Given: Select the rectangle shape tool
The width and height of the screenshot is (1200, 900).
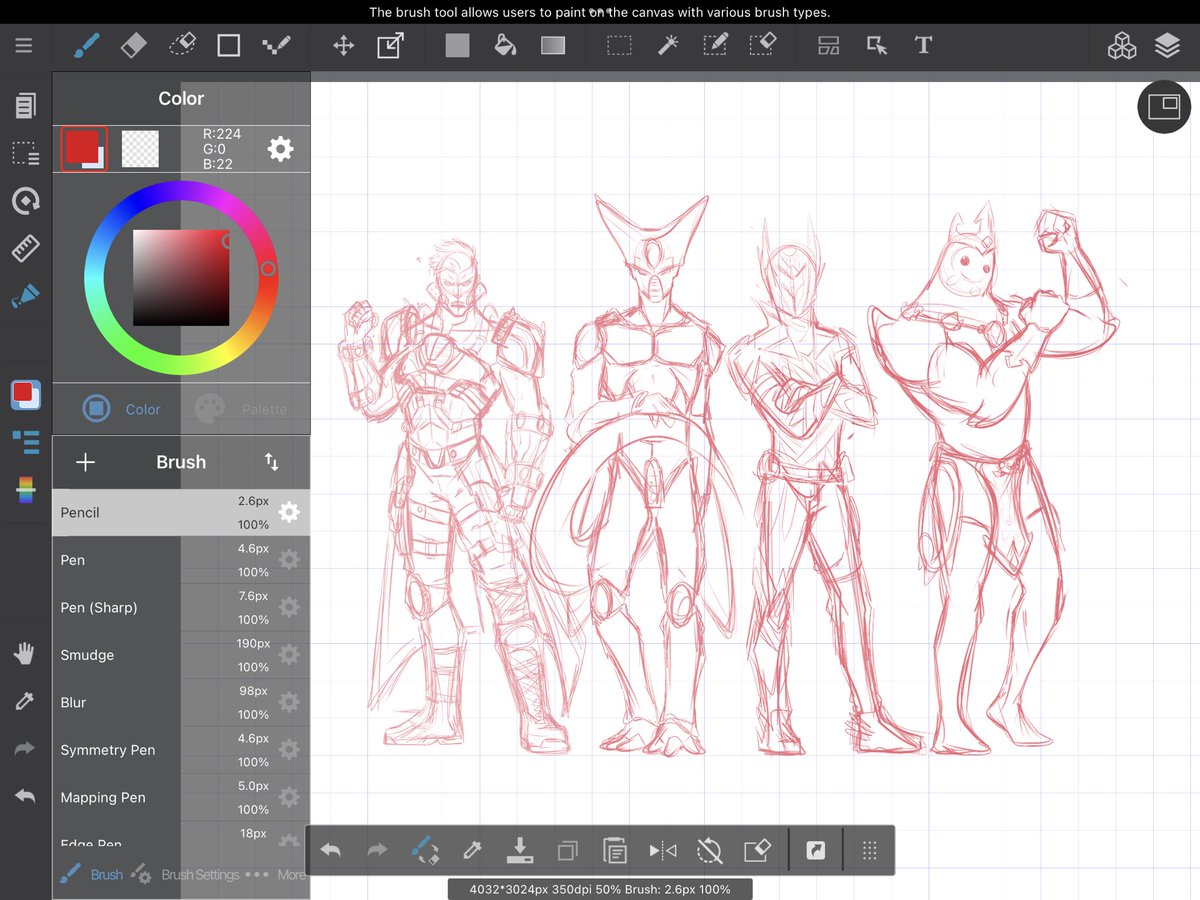Looking at the screenshot, I should 229,46.
